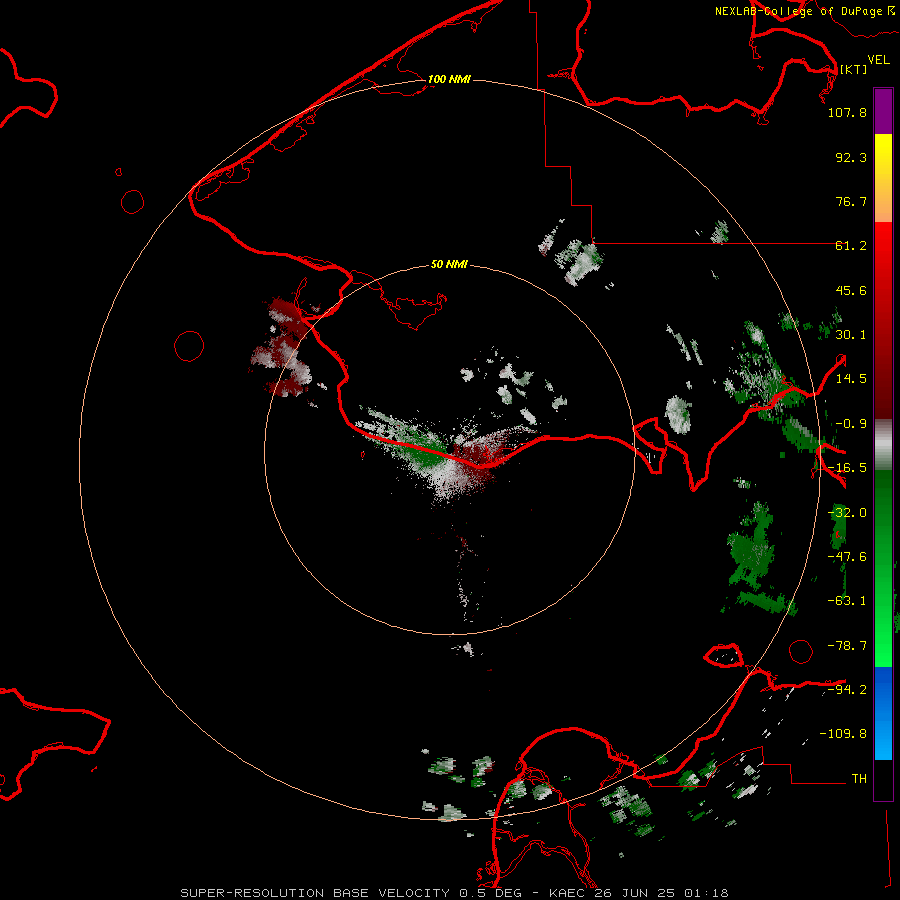This screenshot has width=900, height=900.
Task: Pick the green inbound segment of the color bar
Action: (x=883, y=568)
